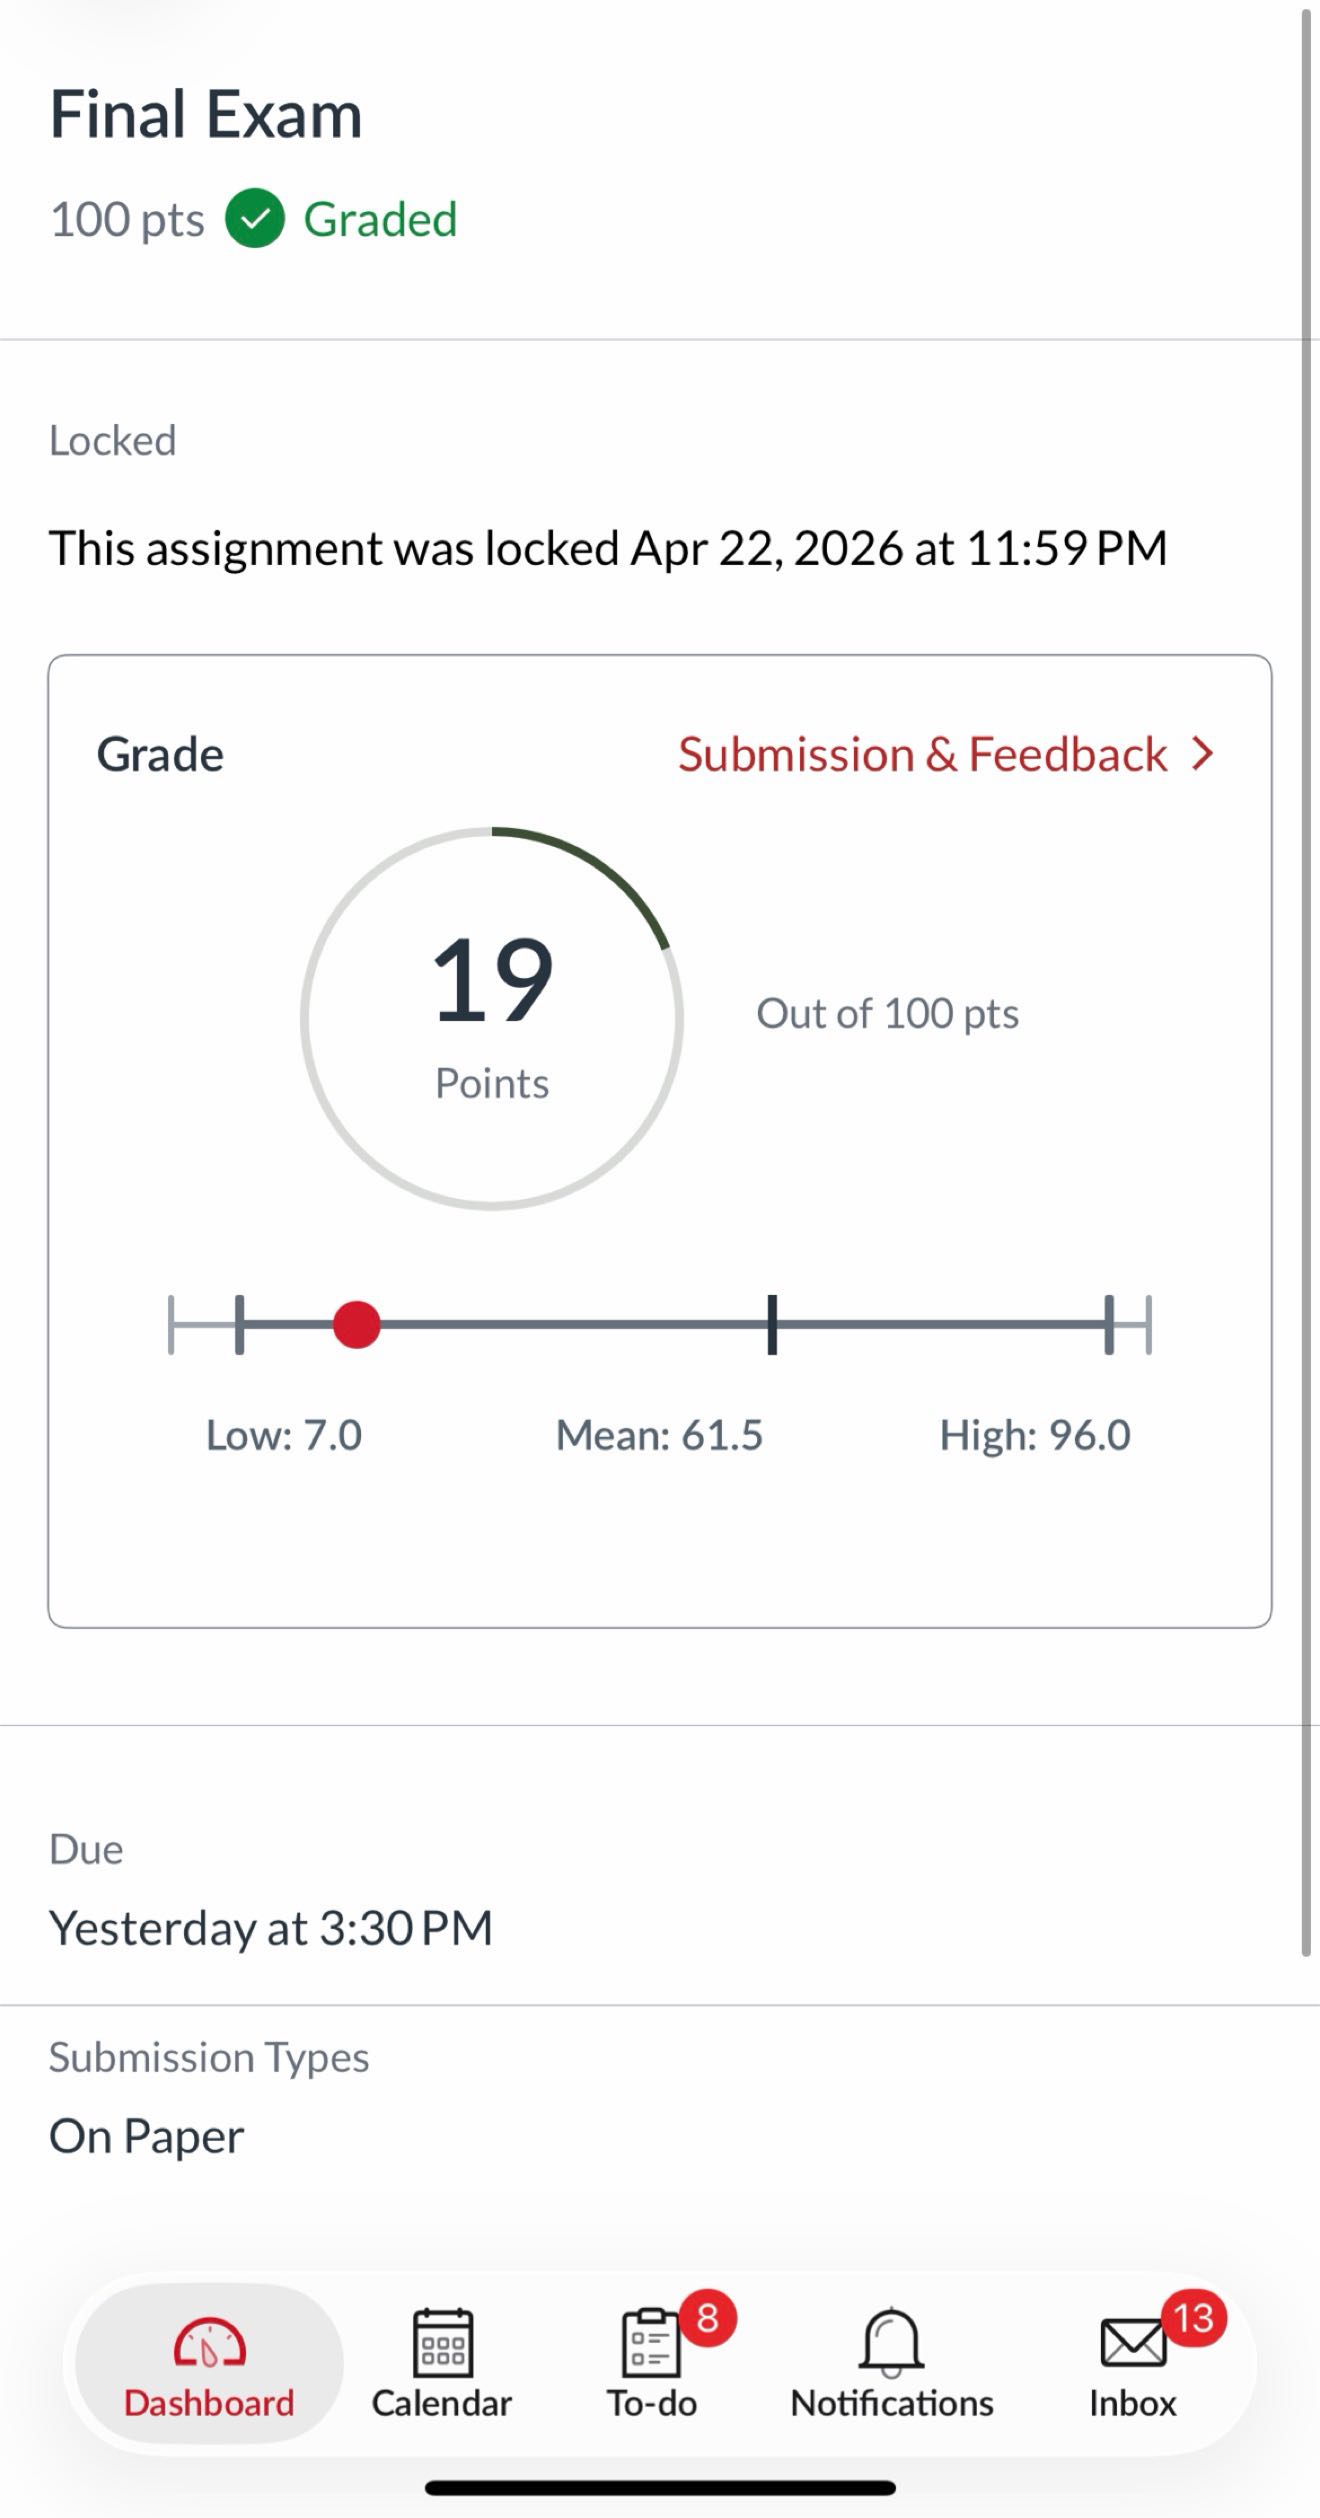
Task: Tap the green Graded status label
Action: (x=380, y=219)
